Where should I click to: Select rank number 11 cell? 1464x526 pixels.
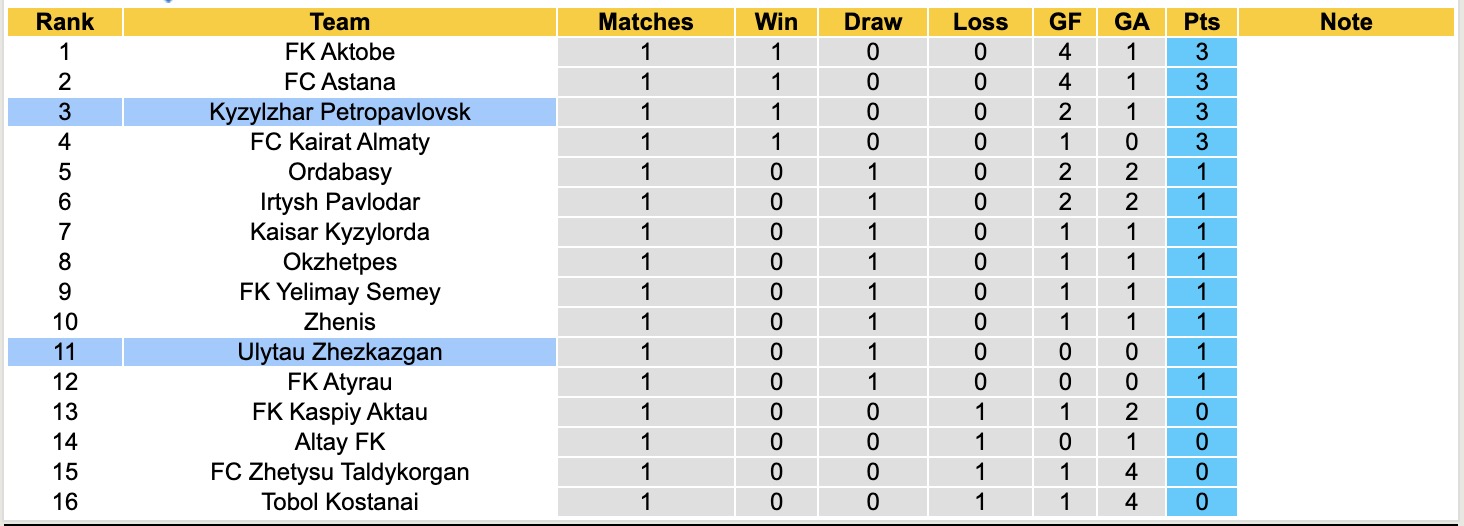[x=64, y=352]
